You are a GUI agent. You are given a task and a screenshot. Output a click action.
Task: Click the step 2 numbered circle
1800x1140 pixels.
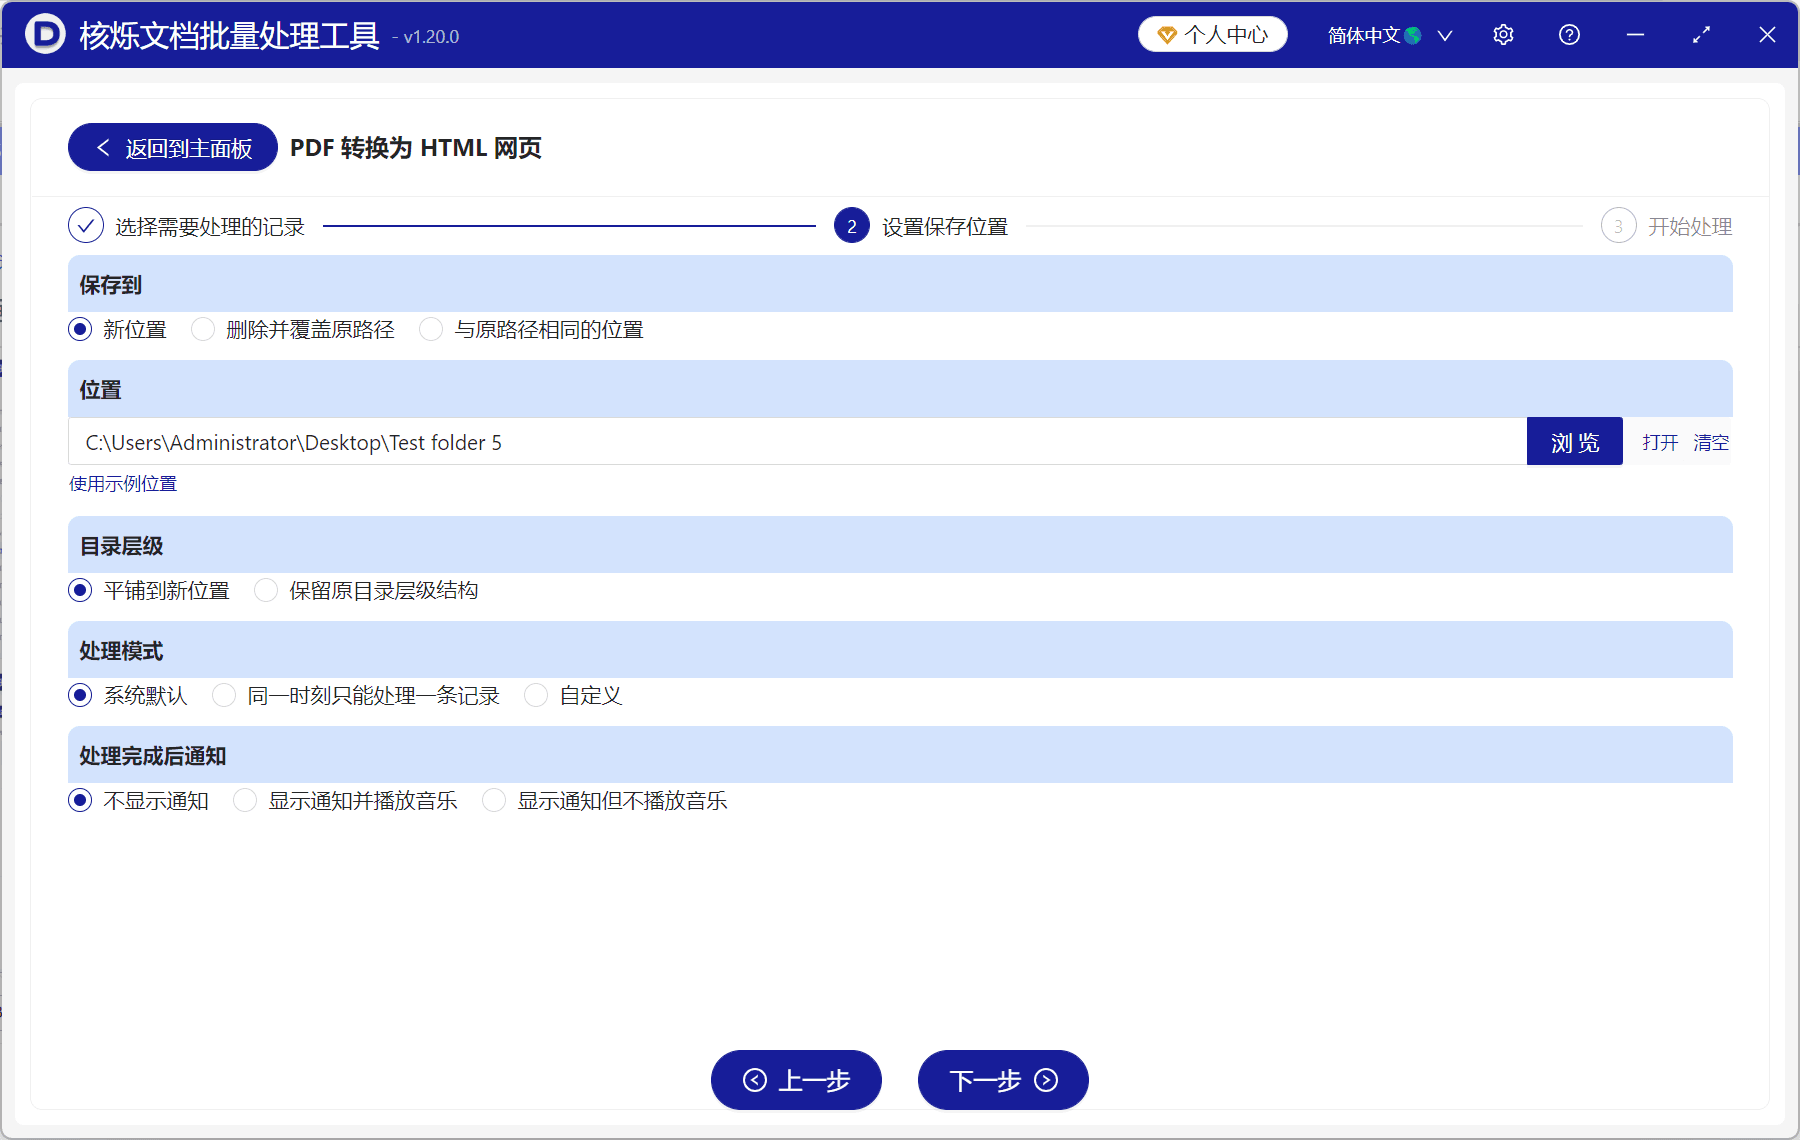(851, 226)
